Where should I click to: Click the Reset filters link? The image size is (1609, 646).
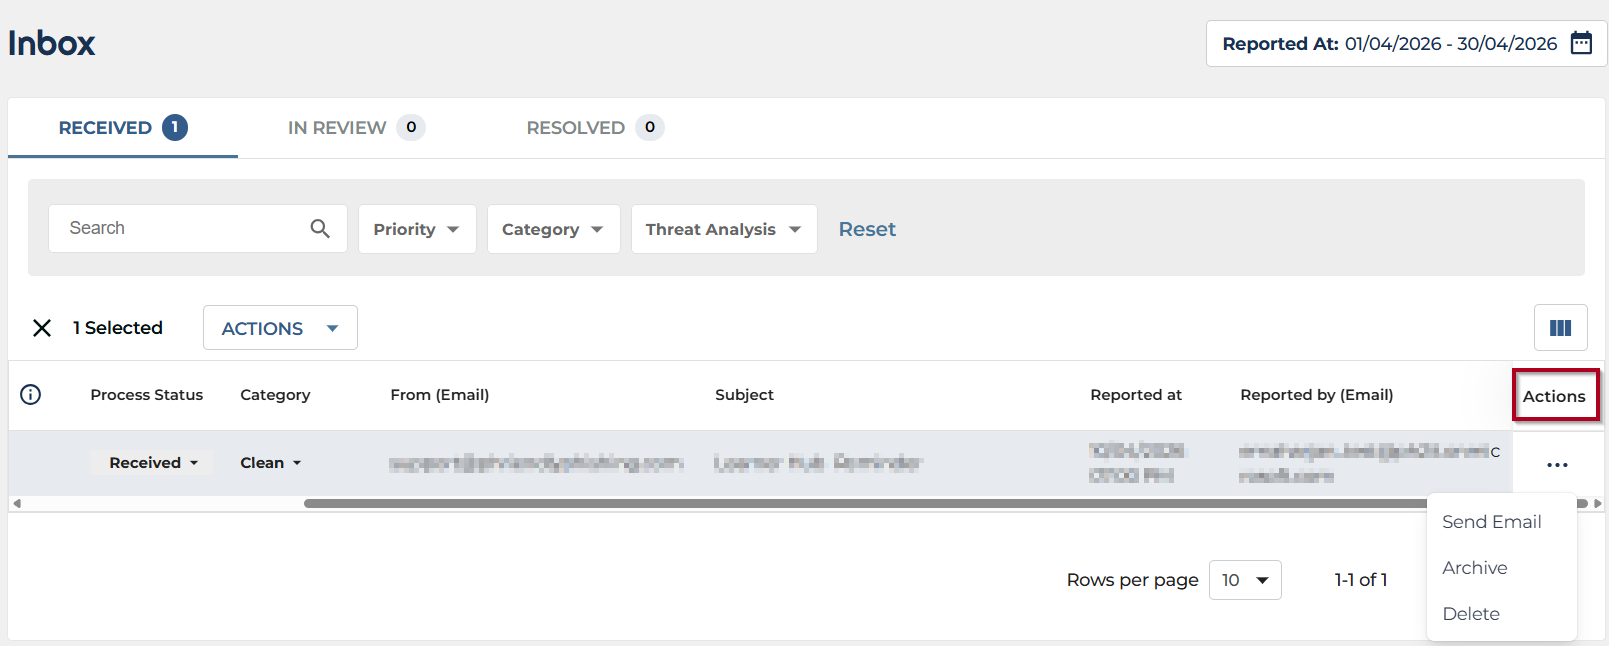click(x=867, y=229)
